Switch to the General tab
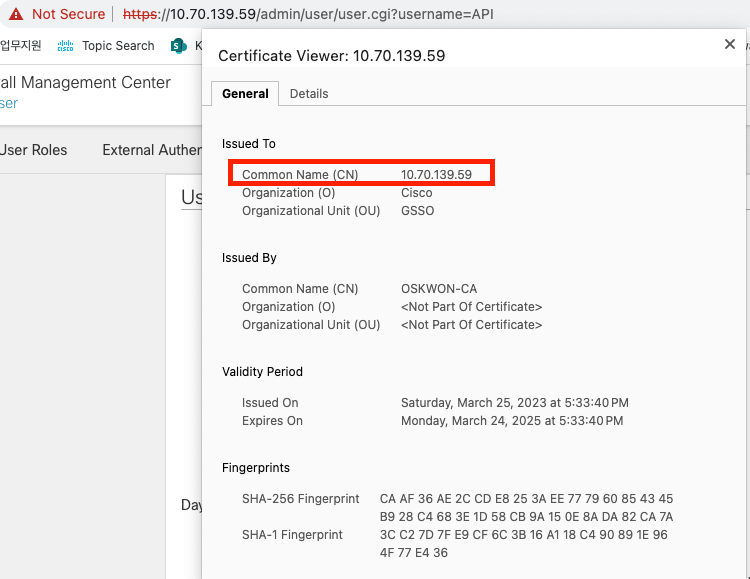The image size is (750, 579). point(245,94)
